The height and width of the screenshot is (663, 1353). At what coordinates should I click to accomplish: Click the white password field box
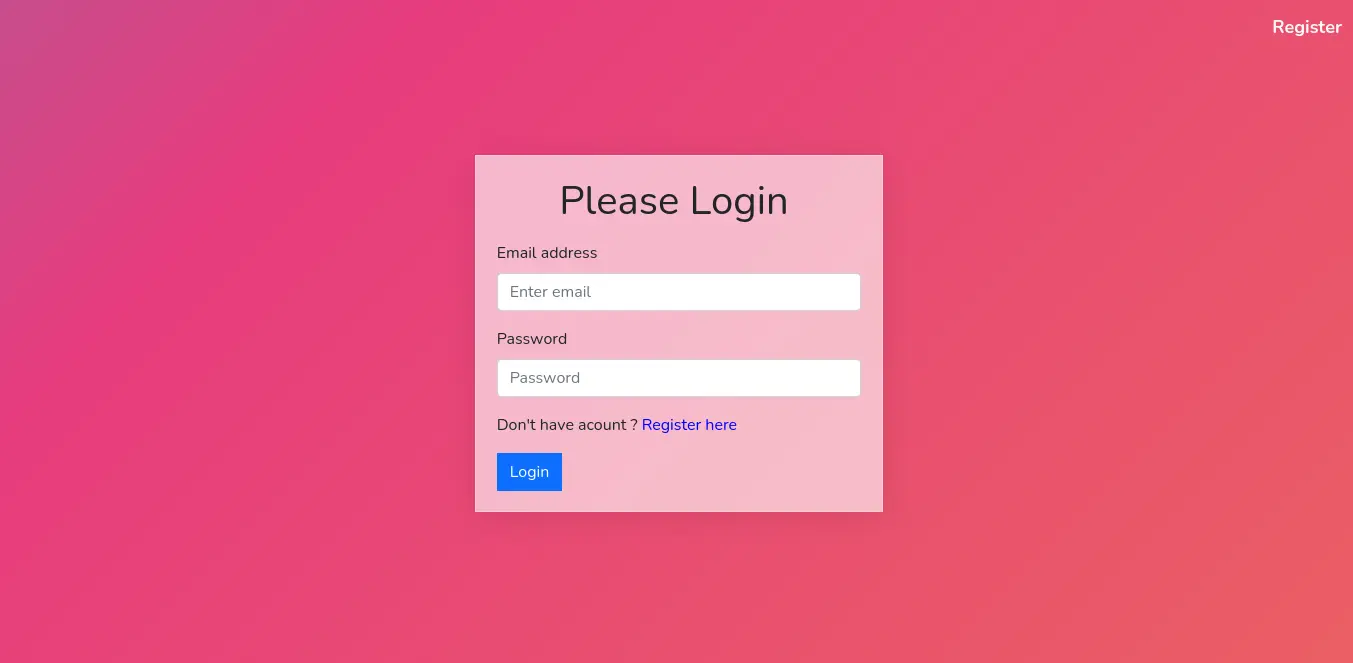pos(679,378)
